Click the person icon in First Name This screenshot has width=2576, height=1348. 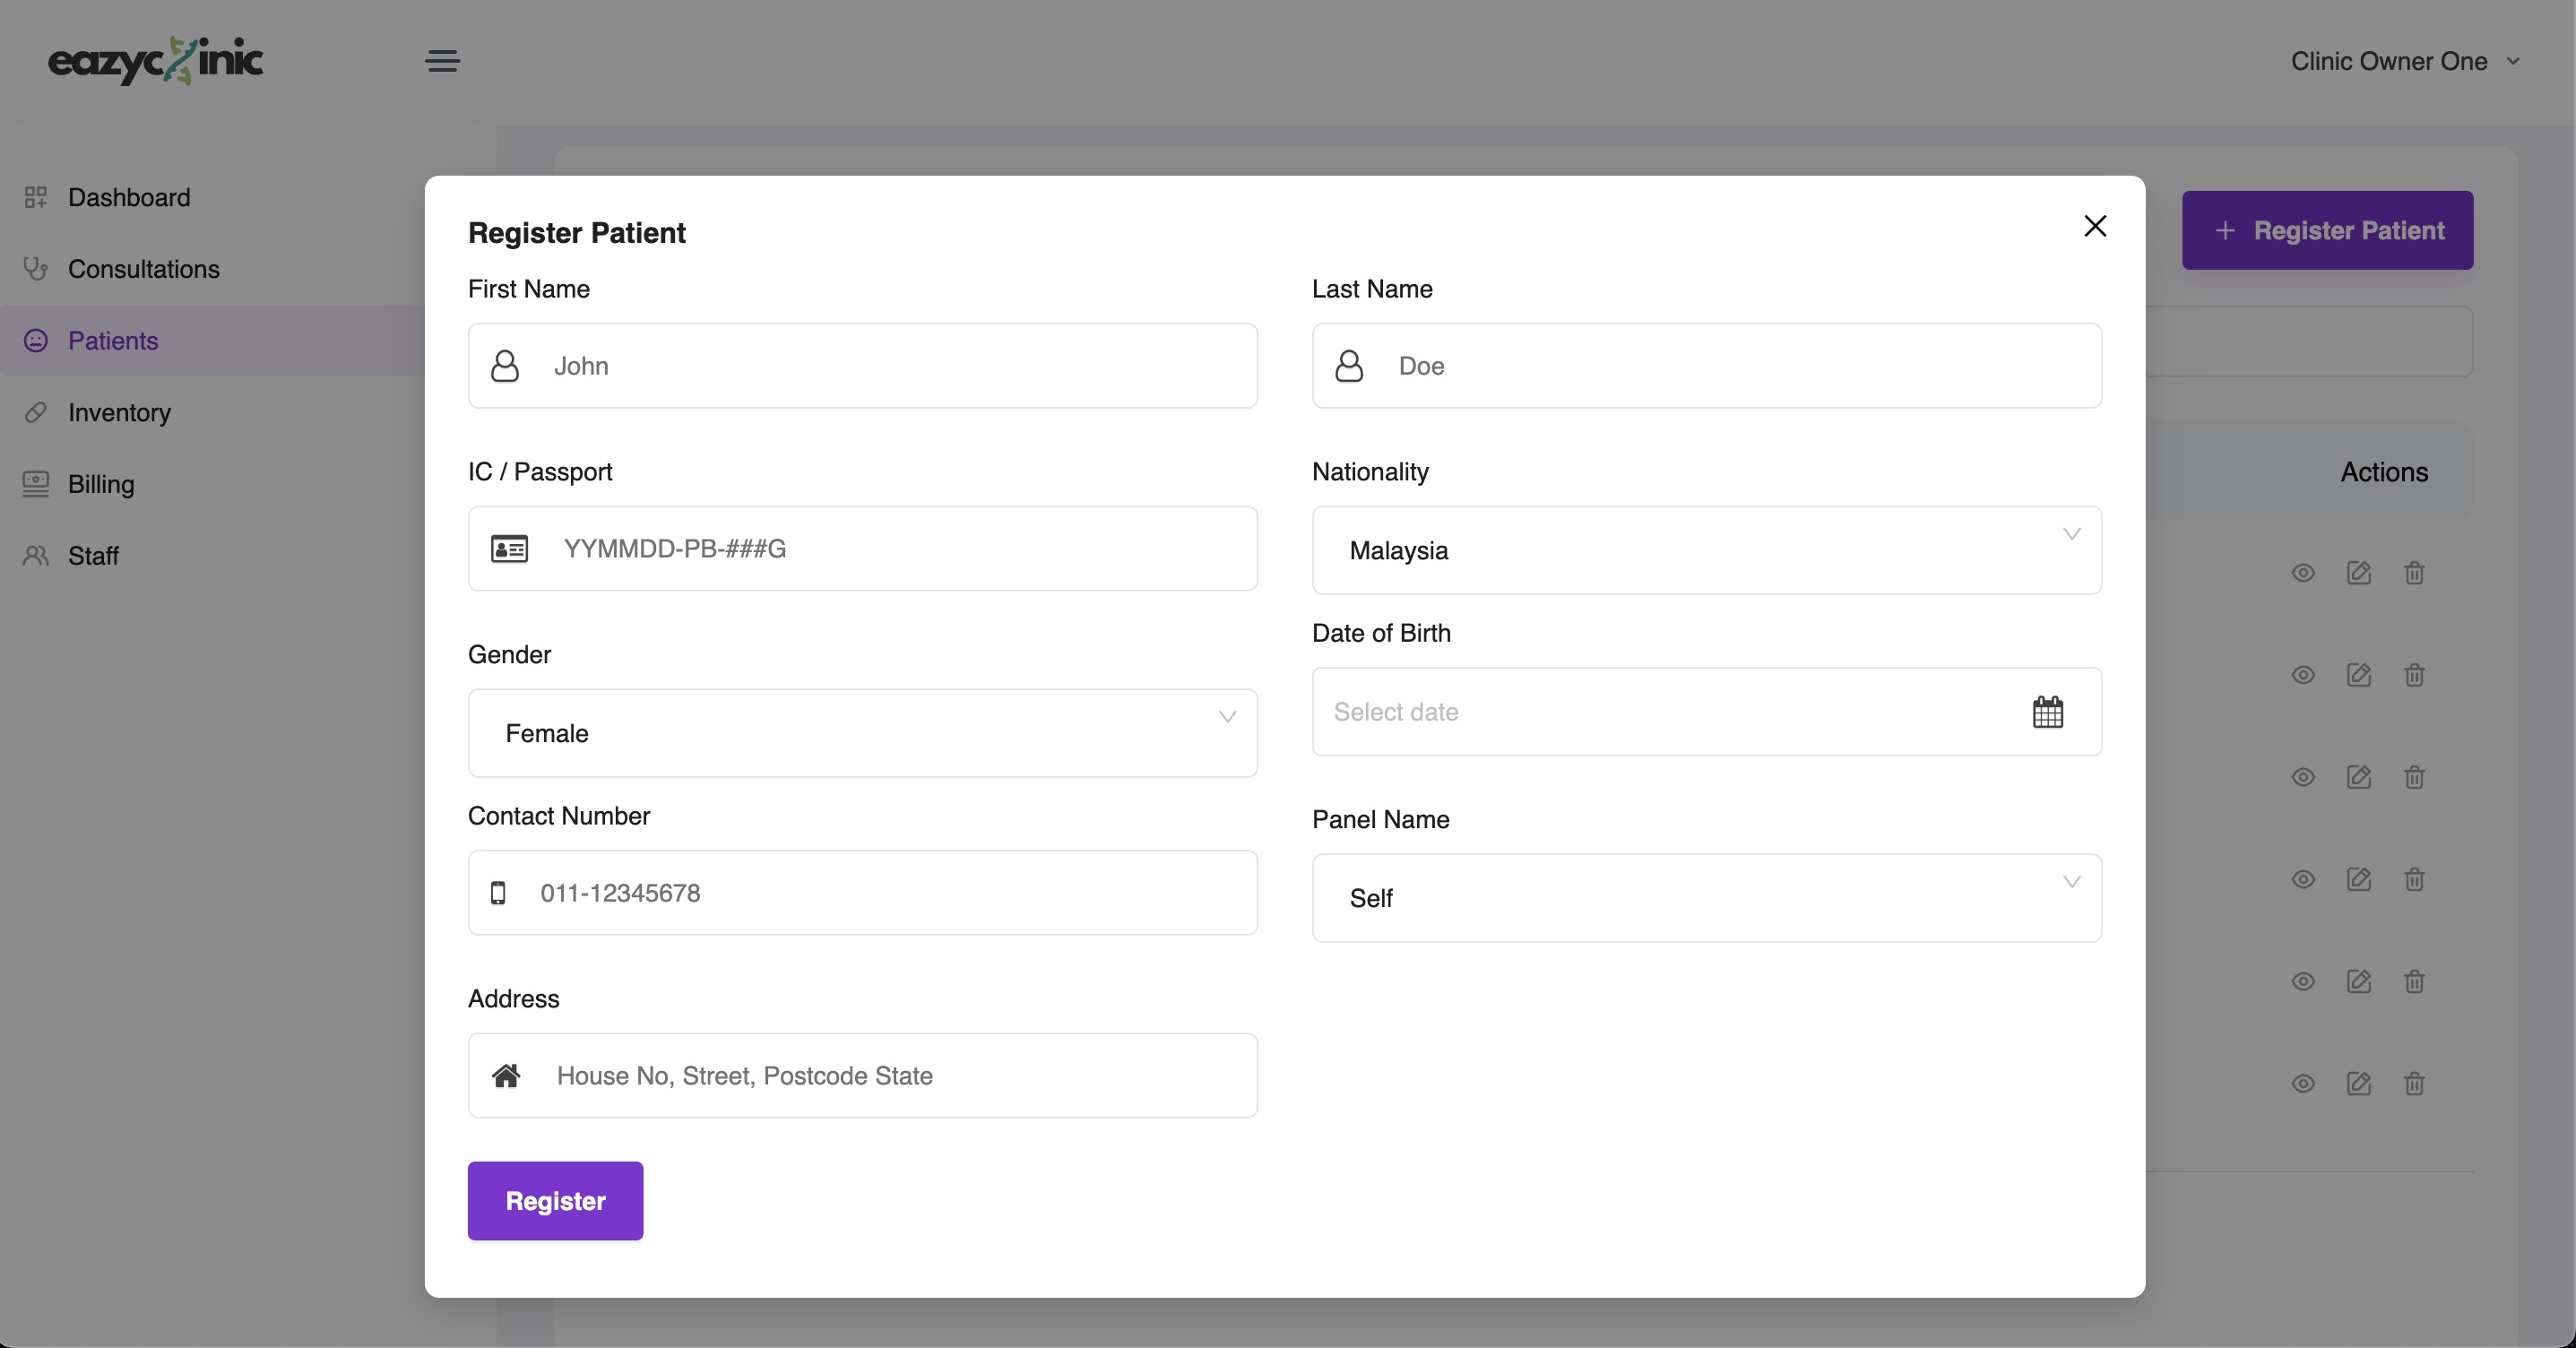pyautogui.click(x=505, y=366)
